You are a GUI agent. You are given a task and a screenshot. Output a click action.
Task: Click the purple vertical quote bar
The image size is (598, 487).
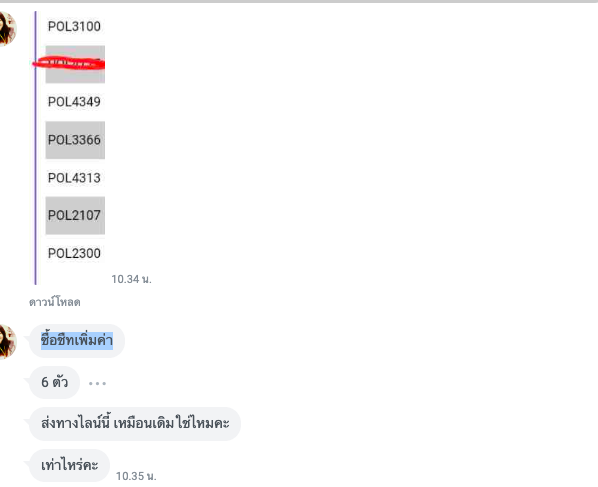click(35, 148)
